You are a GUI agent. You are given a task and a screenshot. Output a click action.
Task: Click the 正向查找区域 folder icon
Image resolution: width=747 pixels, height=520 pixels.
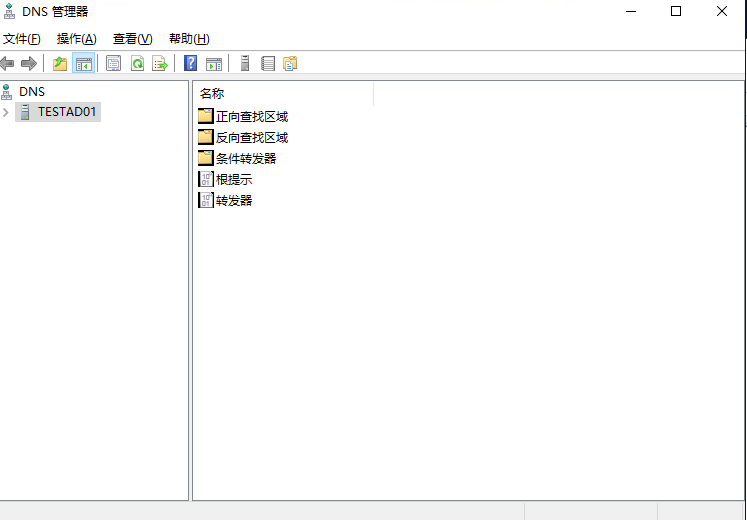[x=205, y=116]
